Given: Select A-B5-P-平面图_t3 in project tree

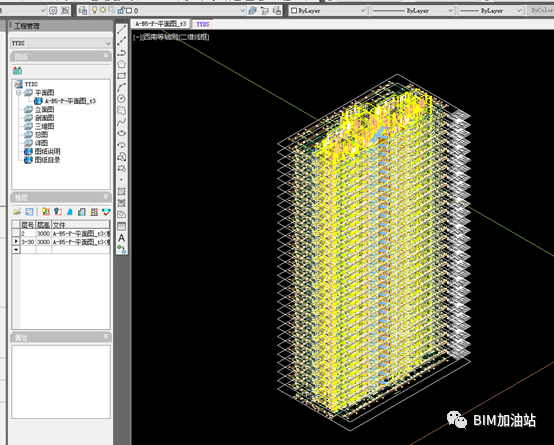Looking at the screenshot, I should [x=70, y=101].
